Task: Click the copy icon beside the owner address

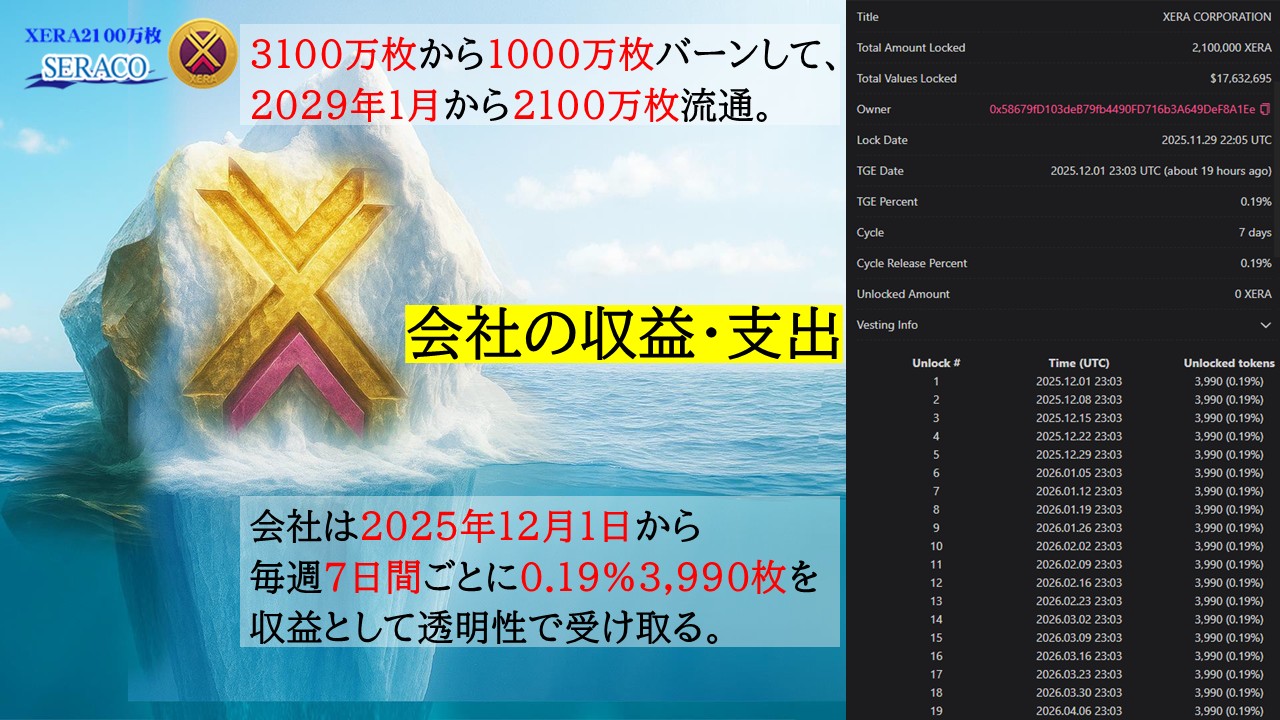Action: pyautogui.click(x=1266, y=109)
